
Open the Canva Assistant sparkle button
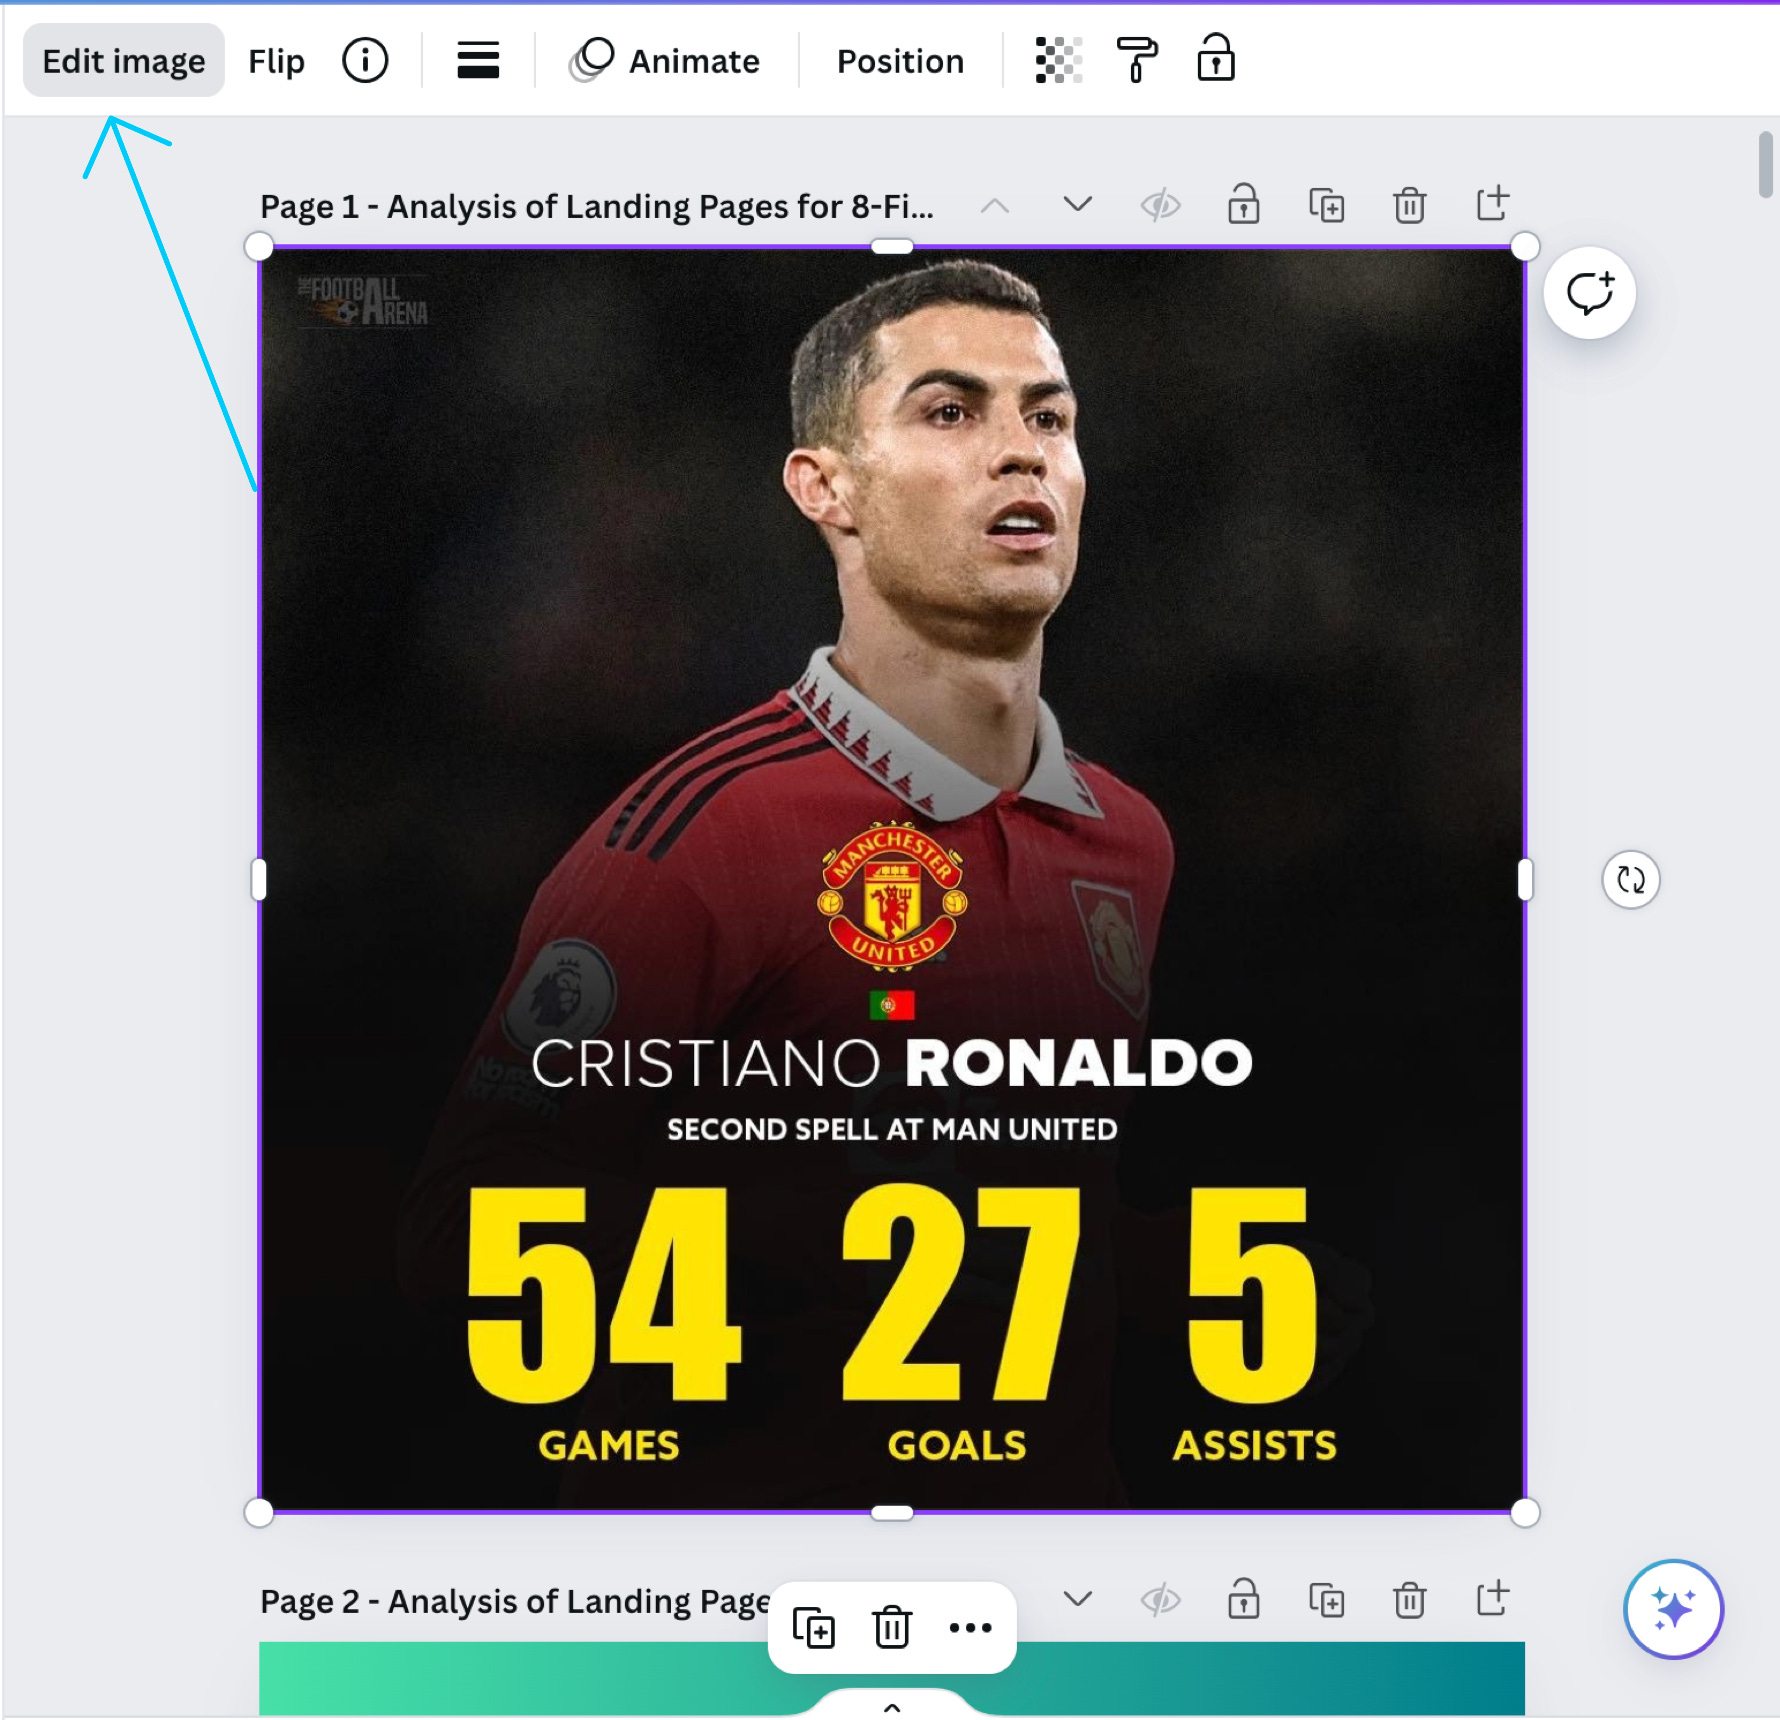(1674, 1609)
